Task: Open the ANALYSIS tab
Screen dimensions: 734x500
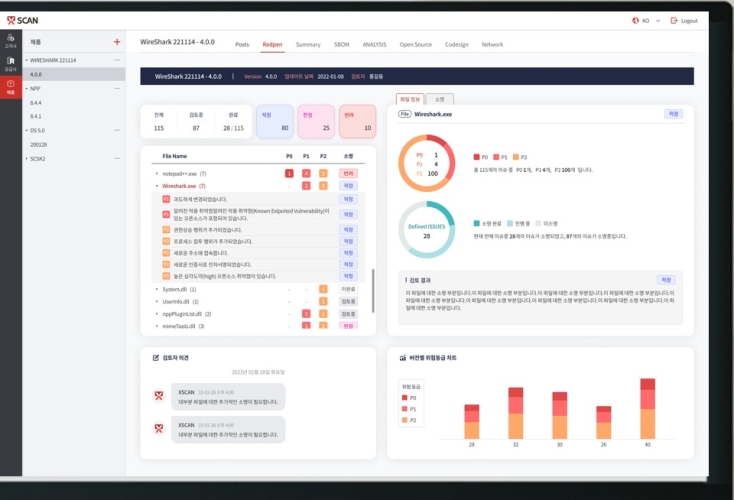Action: click(x=374, y=44)
